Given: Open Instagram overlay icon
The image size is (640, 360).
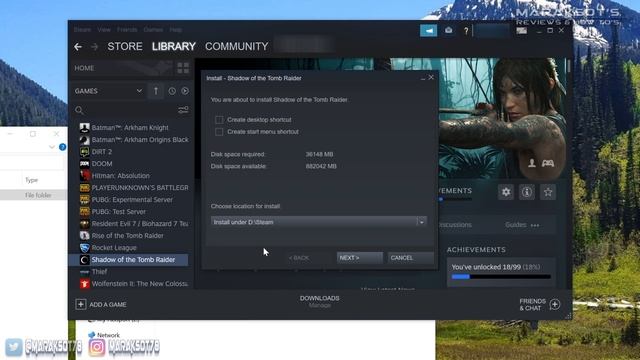Looking at the screenshot, I should coord(97,348).
